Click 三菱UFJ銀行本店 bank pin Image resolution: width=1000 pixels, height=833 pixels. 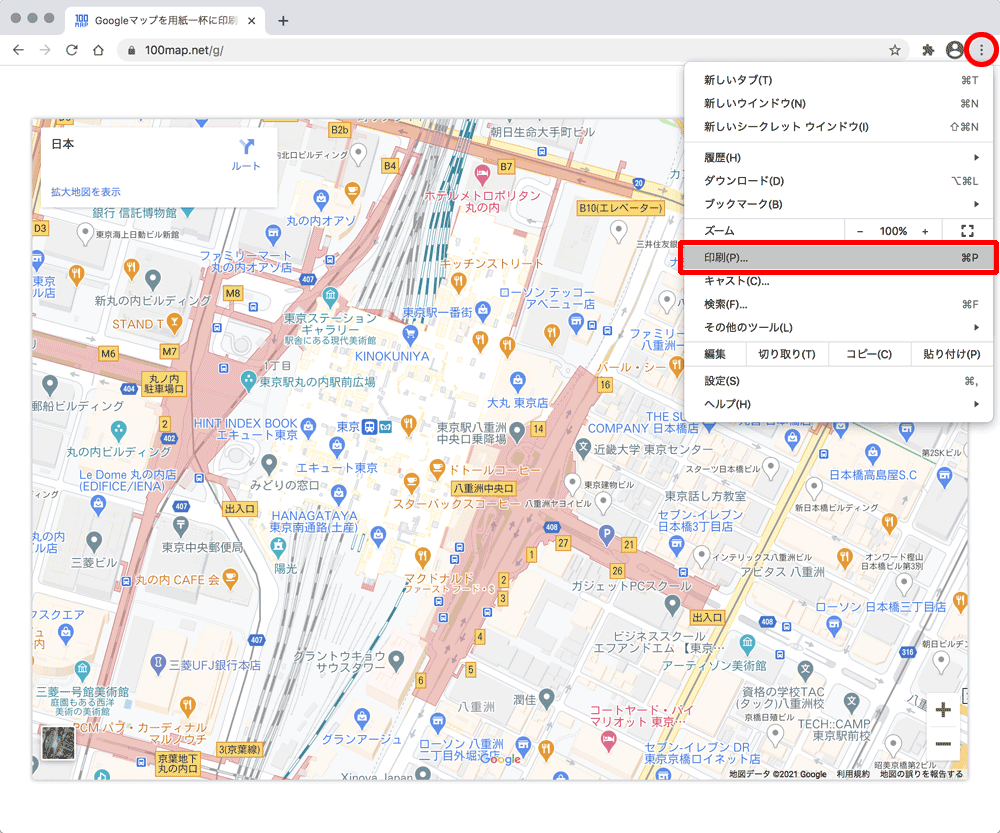pos(158,663)
